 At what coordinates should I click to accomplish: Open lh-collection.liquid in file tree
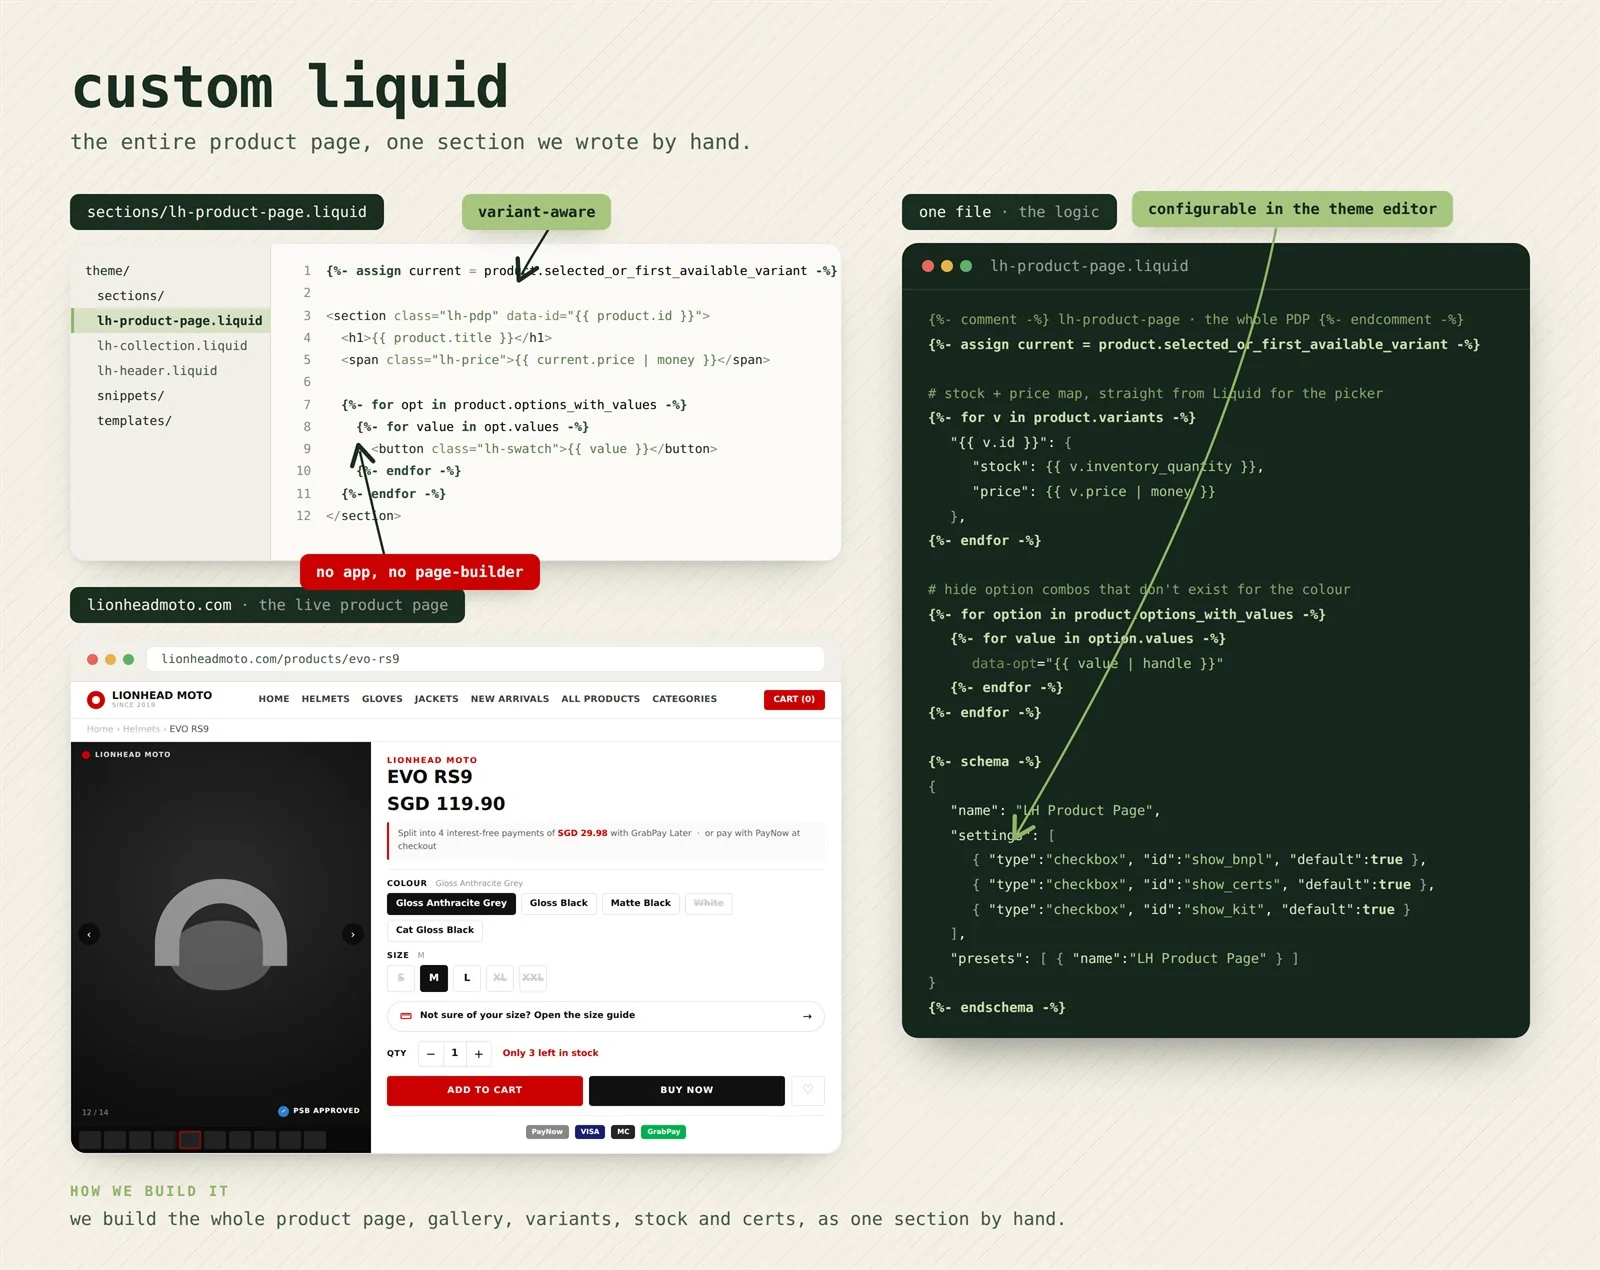click(172, 346)
